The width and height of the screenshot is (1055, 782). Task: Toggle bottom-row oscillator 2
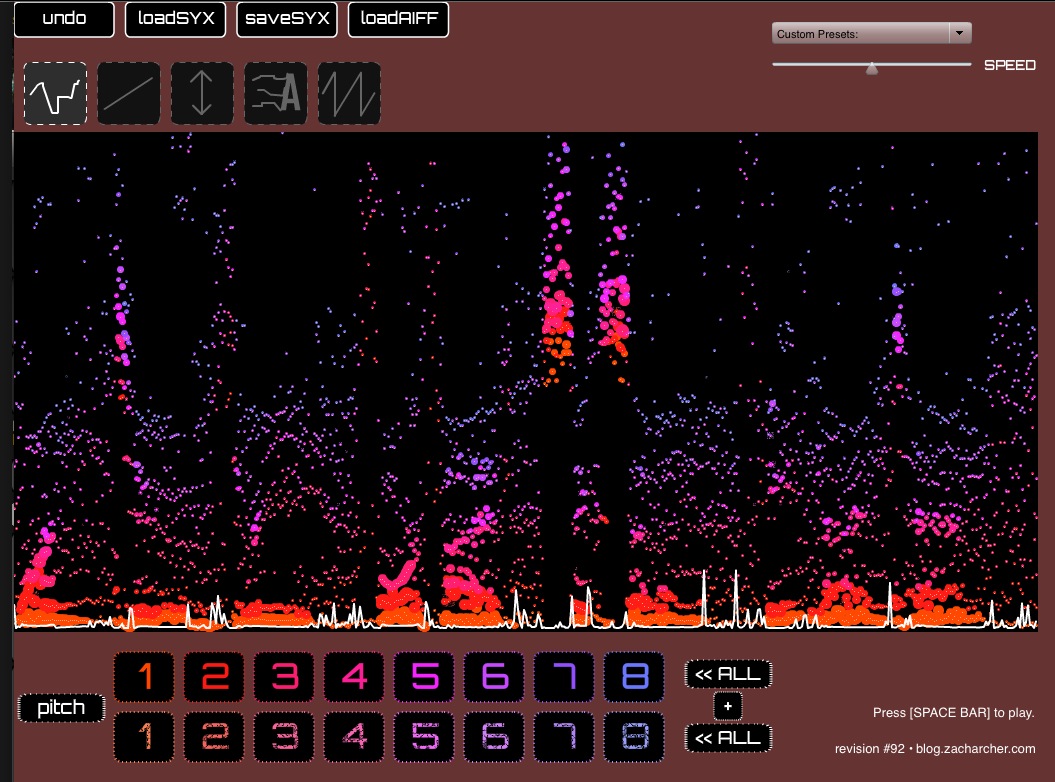pyautogui.click(x=214, y=737)
